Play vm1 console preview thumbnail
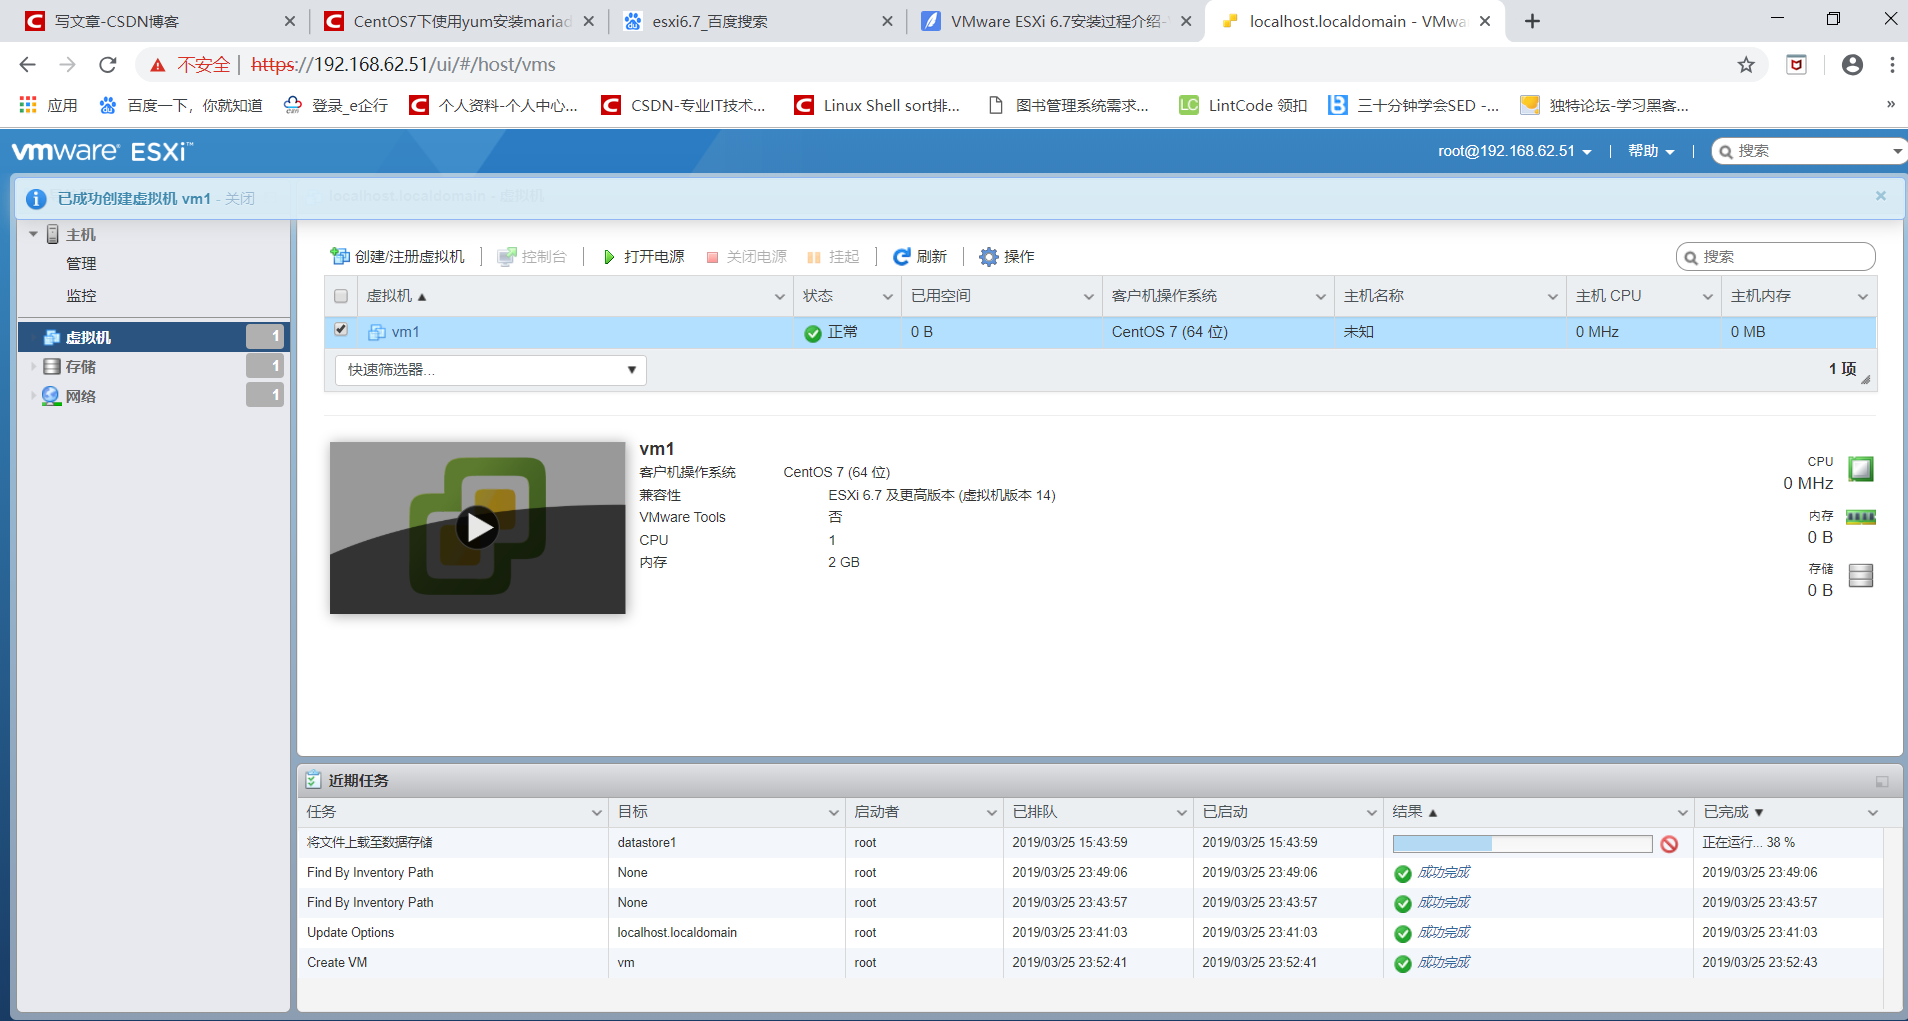This screenshot has width=1908, height=1021. (478, 527)
